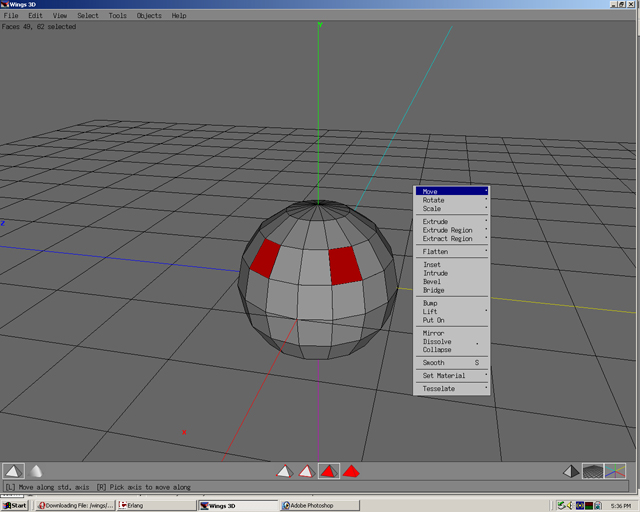This screenshot has height=512, width=640.
Task: Switch to face selection mode icon
Action: point(328,471)
